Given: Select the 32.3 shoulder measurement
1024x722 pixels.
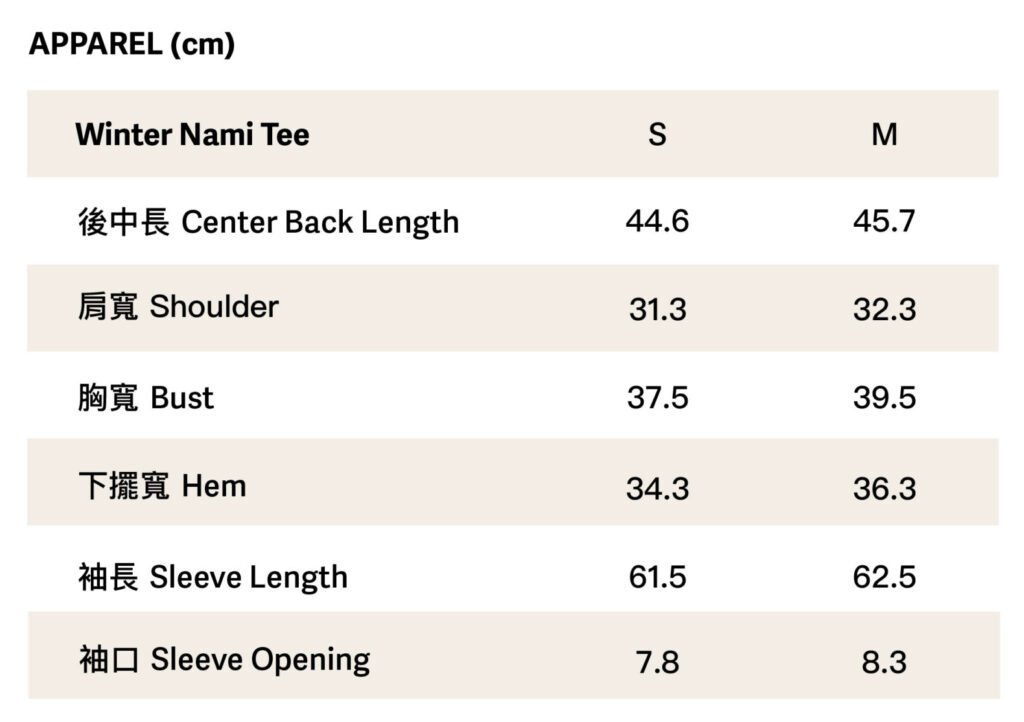Looking at the screenshot, I should (884, 309).
